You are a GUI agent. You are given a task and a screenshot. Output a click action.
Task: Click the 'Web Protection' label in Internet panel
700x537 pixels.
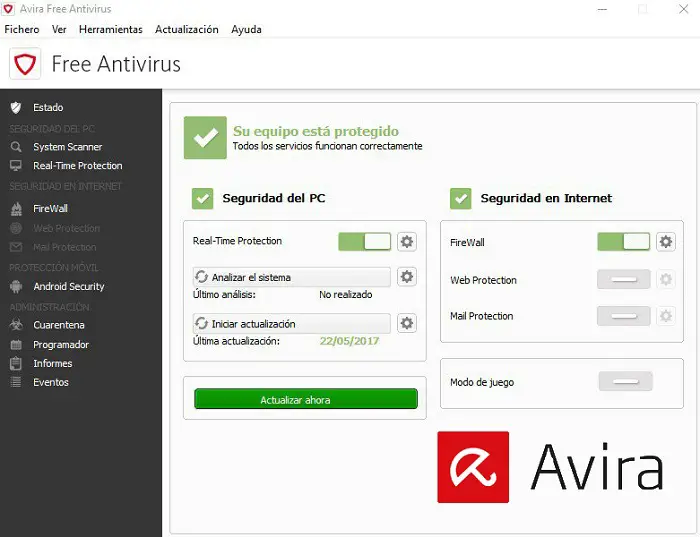click(483, 280)
